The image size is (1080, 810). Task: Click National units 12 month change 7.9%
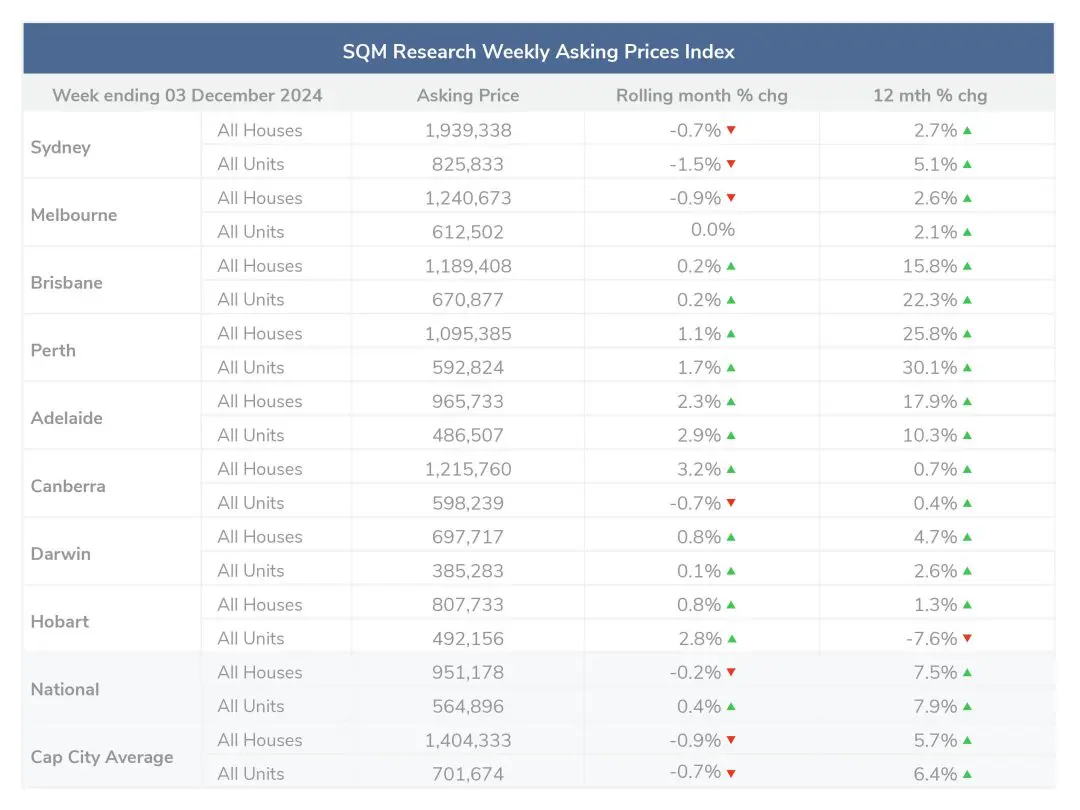click(935, 706)
